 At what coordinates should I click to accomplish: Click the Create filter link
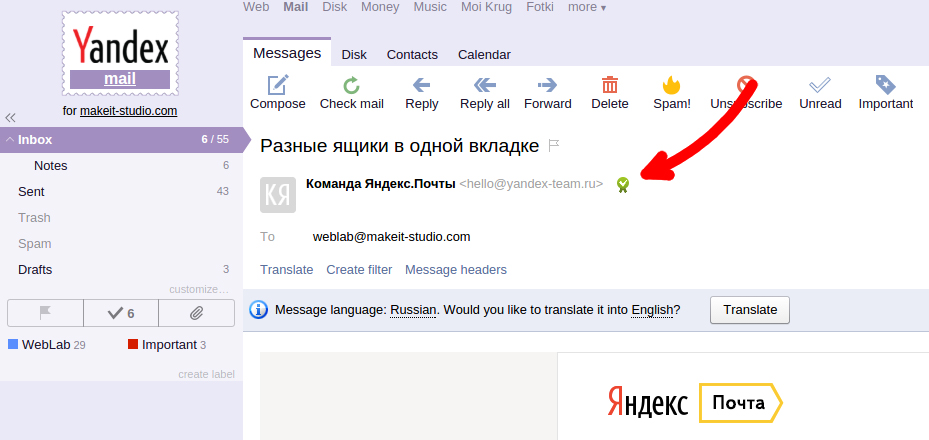[359, 270]
